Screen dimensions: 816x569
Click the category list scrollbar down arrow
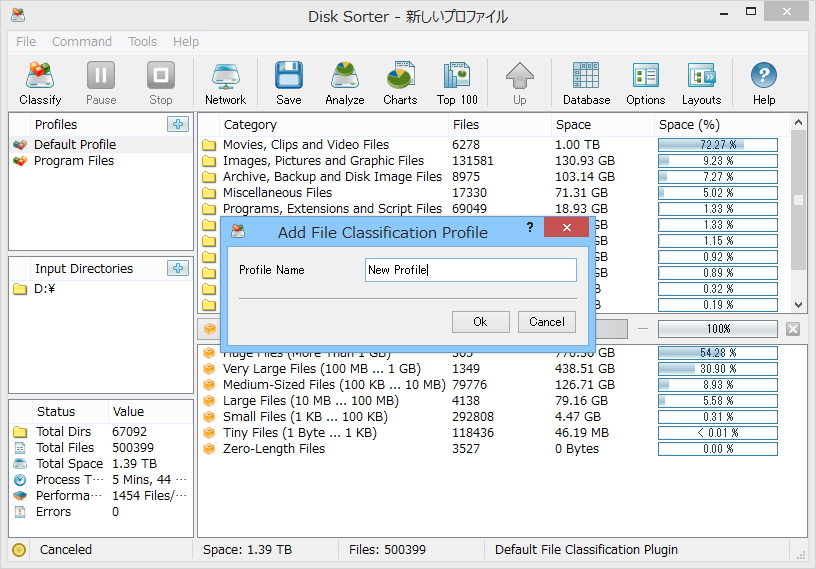(x=798, y=305)
